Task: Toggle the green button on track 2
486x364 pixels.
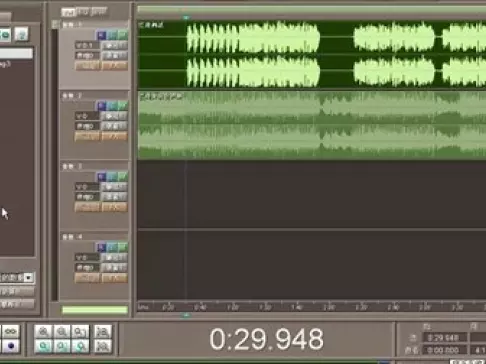Action: [x=123, y=106]
